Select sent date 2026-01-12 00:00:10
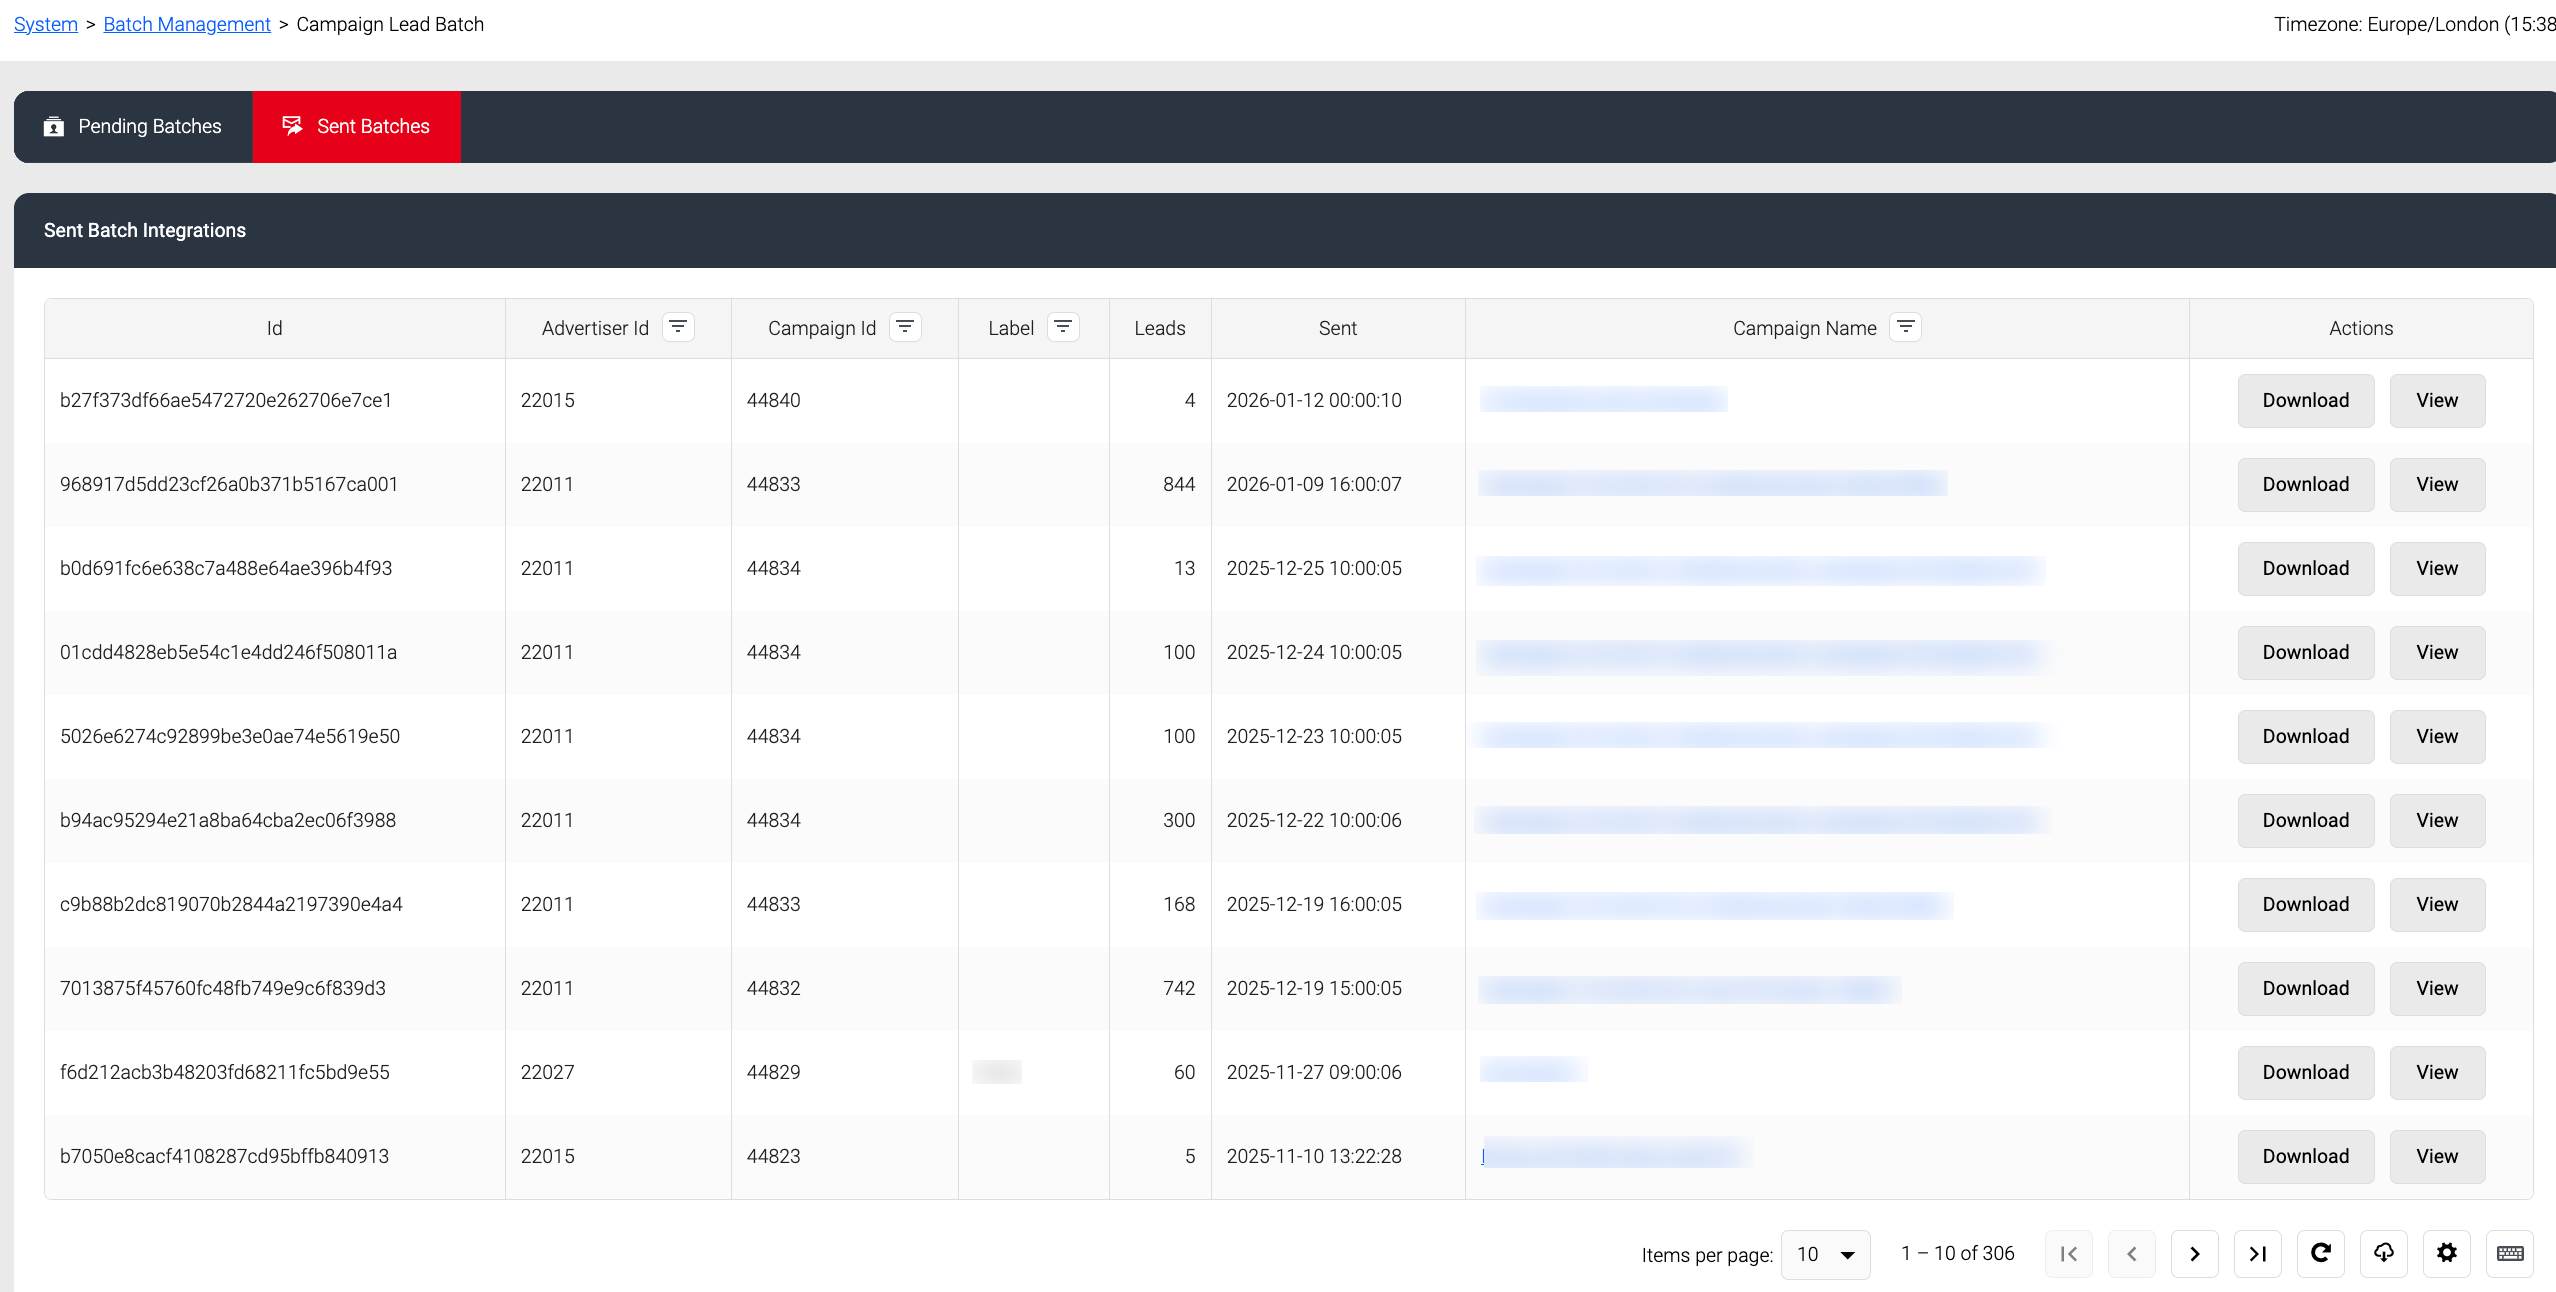This screenshot has width=2556, height=1292. tap(1314, 400)
